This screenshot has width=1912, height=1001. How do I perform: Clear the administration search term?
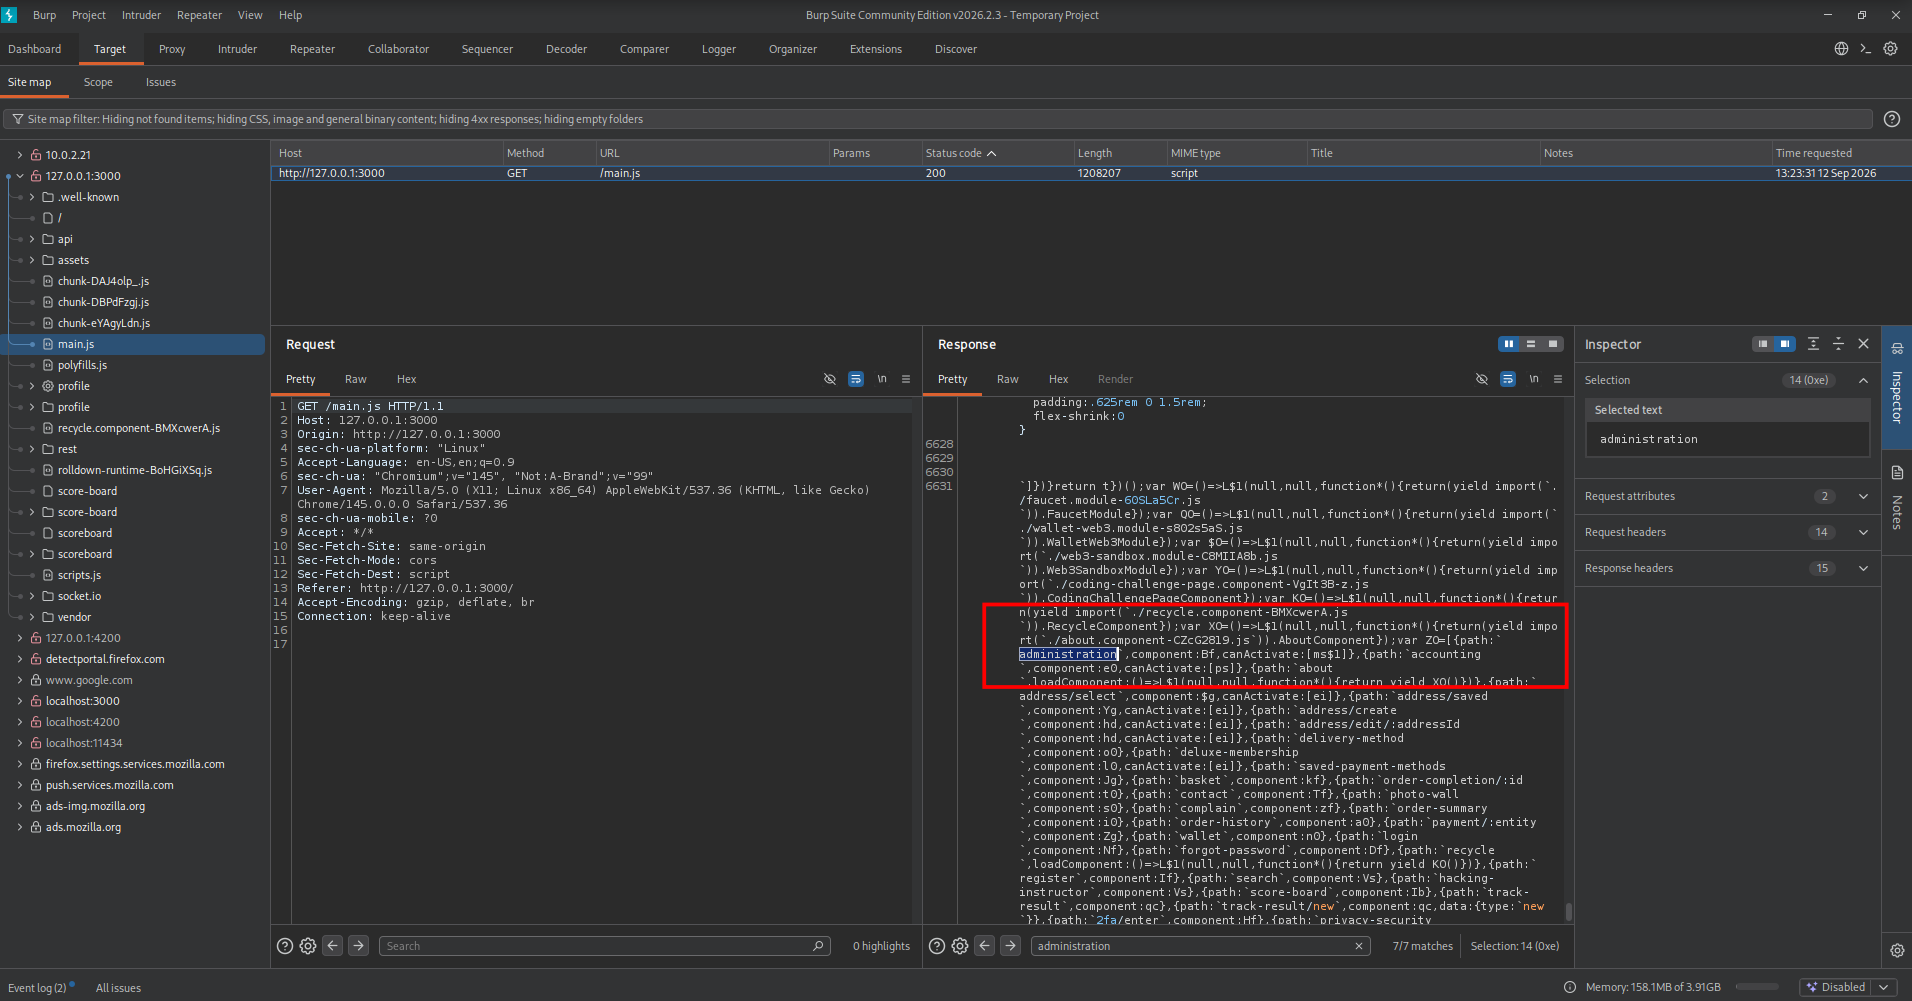(1359, 946)
